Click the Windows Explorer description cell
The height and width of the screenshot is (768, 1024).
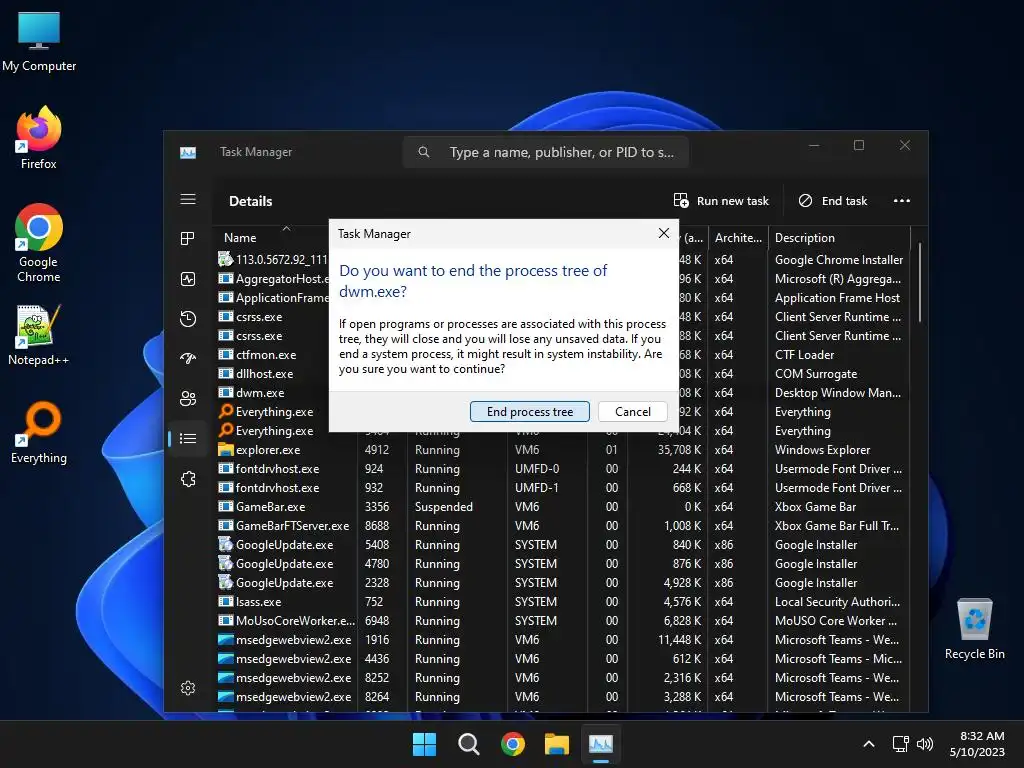click(822, 449)
